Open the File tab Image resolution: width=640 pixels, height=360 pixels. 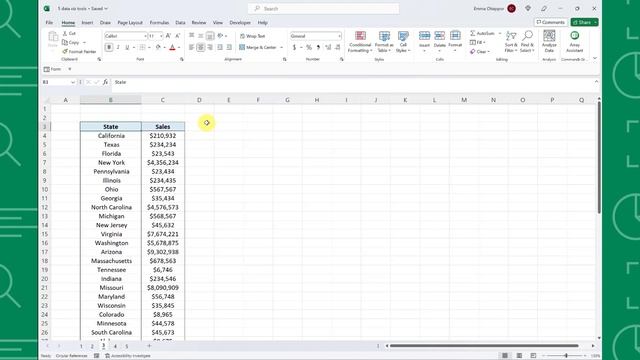click(x=49, y=22)
